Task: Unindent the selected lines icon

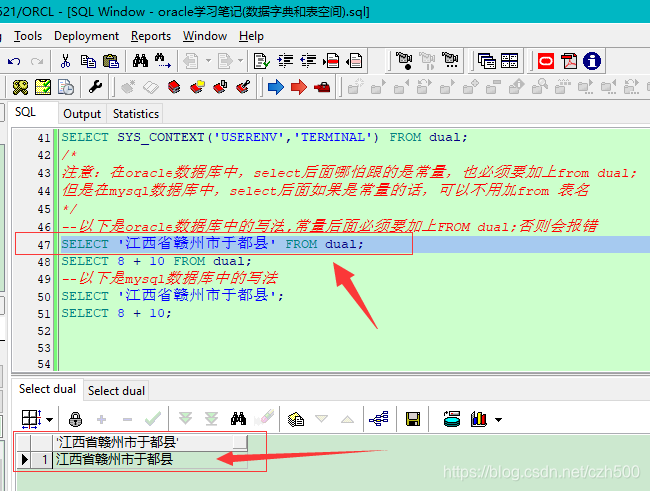Action: 308,61
